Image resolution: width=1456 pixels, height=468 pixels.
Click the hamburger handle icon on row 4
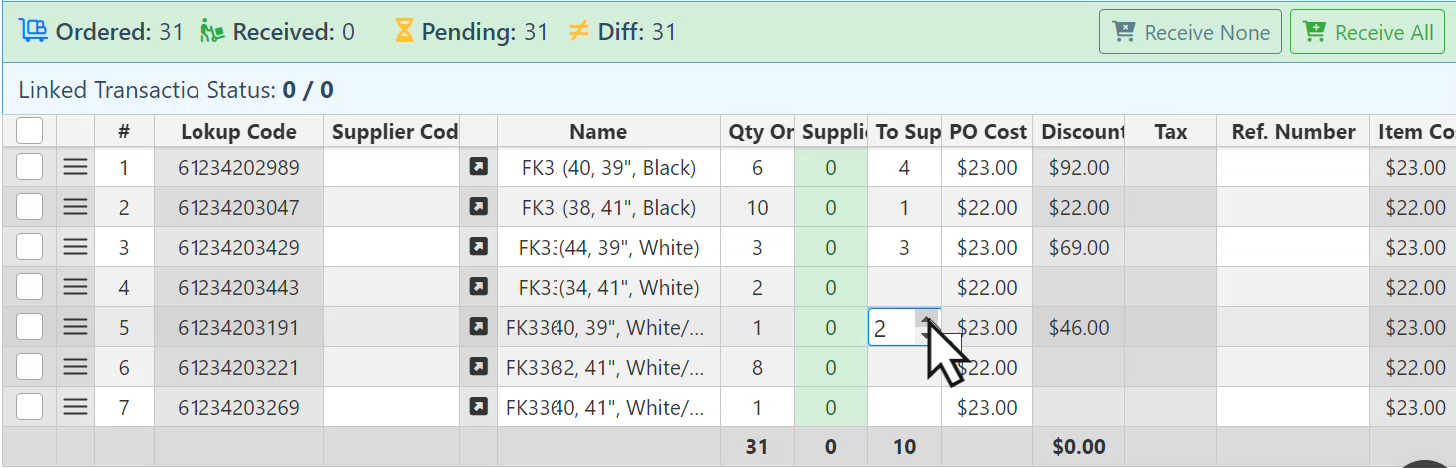(75, 287)
